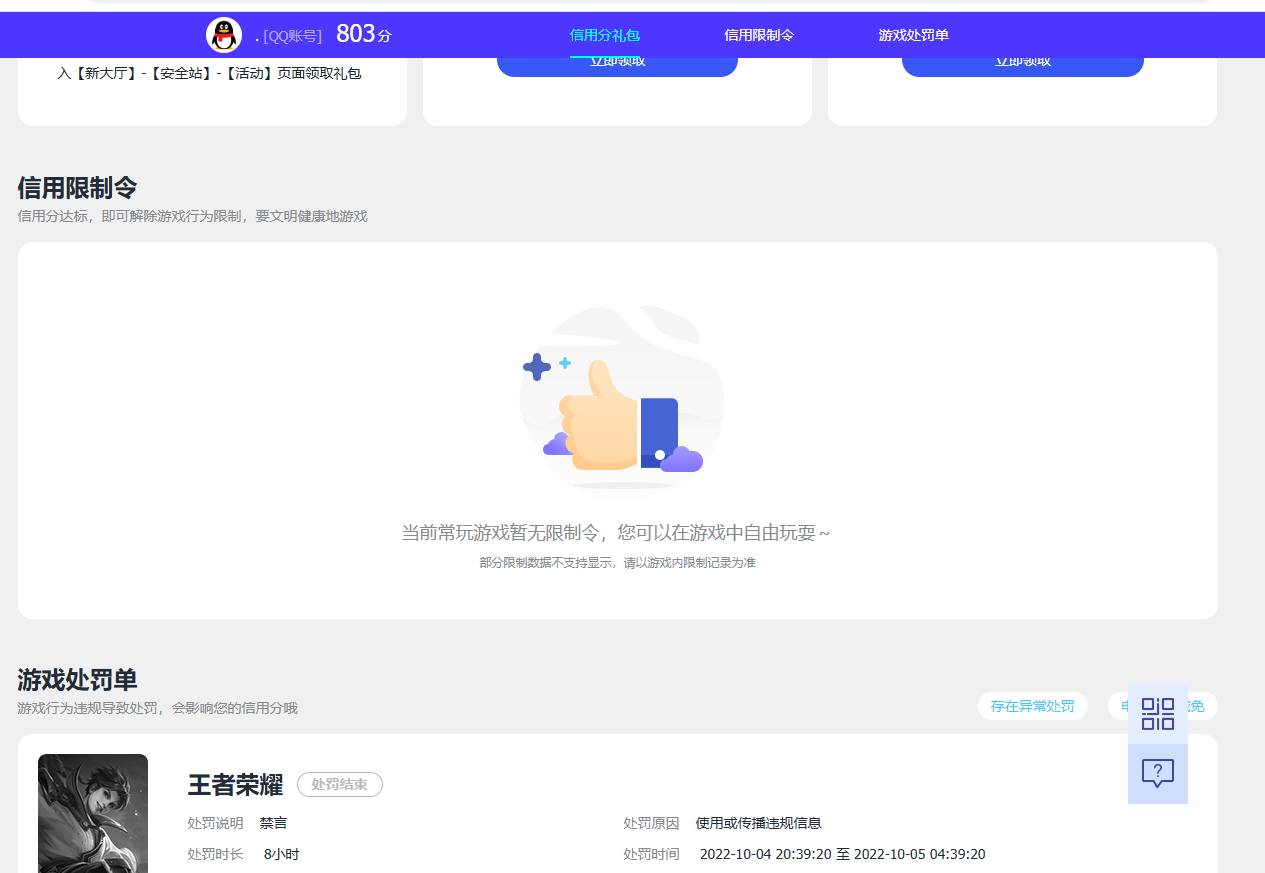Screen dimensions: 1265x873
Task: Open the help question-mark chat icon
Action: [x=1158, y=774]
